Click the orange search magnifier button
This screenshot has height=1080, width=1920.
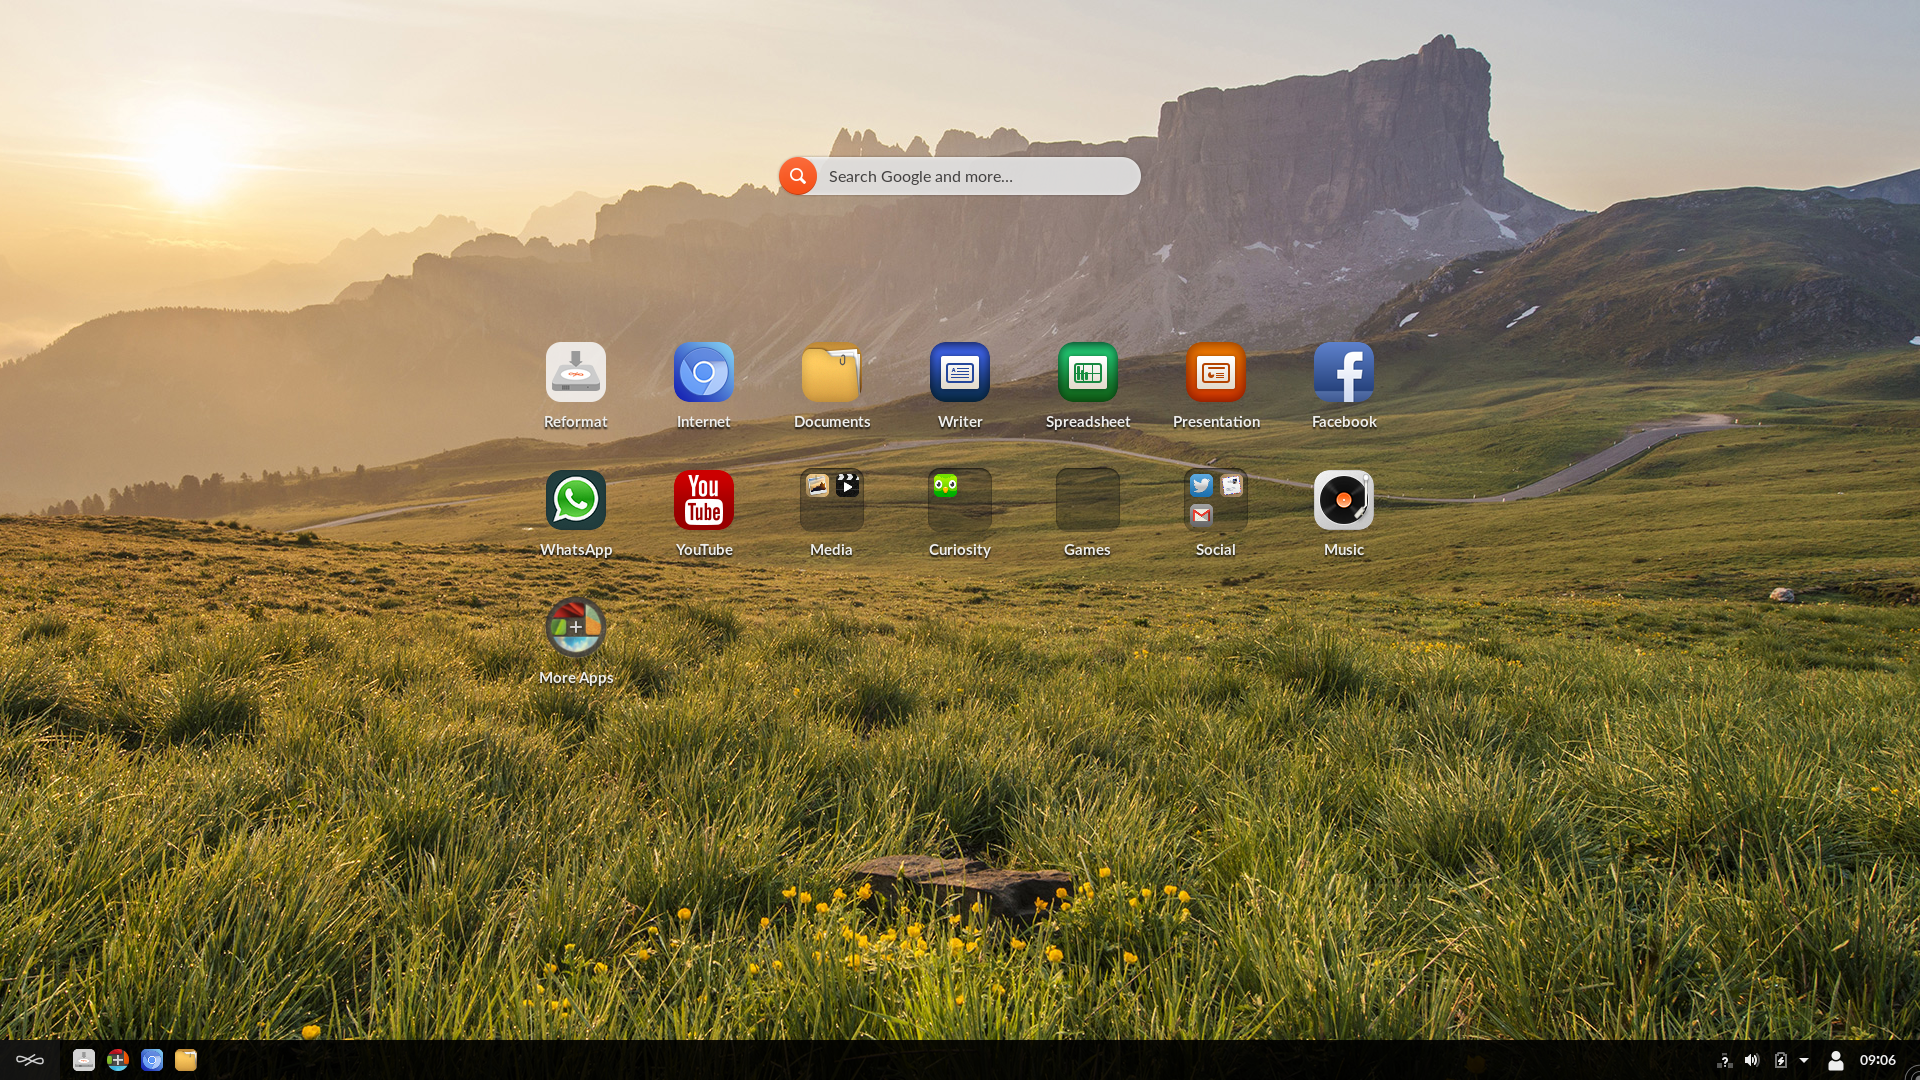tap(798, 176)
